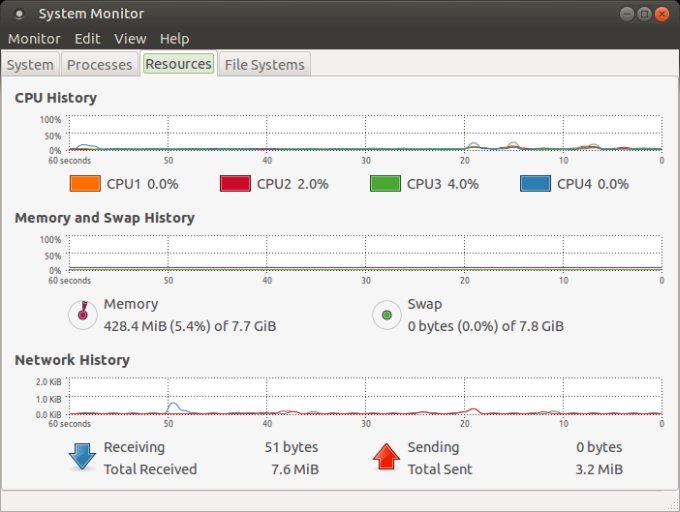
Task: Open the Monitor menu
Action: (x=34, y=39)
